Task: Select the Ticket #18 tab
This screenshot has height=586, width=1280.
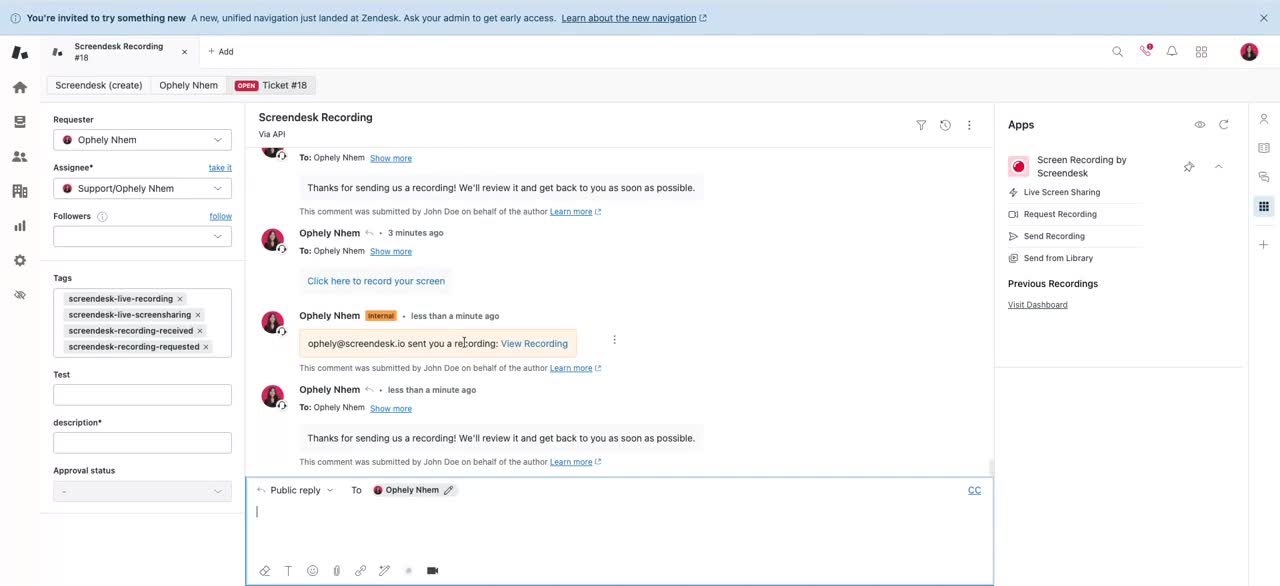Action: click(x=272, y=85)
